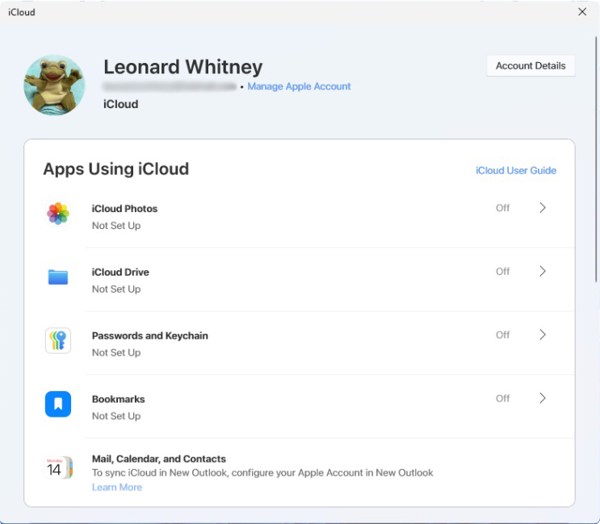Image resolution: width=600 pixels, height=524 pixels.
Task: Click the Off status for iCloud Photos
Action: pyautogui.click(x=502, y=208)
